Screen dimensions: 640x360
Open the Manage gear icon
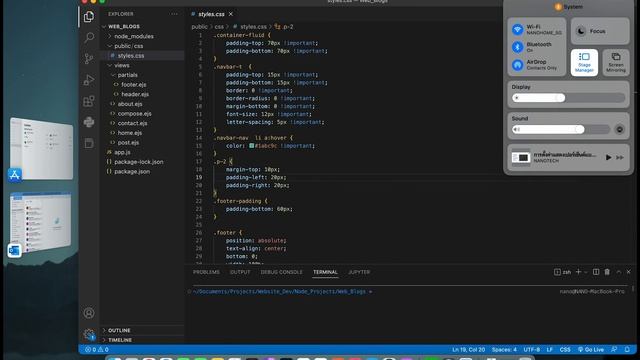[89, 334]
